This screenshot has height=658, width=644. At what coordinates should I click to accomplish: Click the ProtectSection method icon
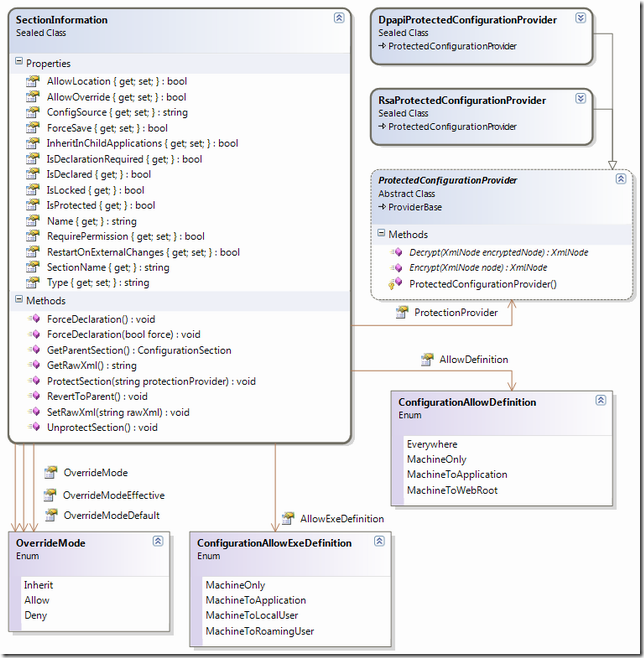[34, 381]
